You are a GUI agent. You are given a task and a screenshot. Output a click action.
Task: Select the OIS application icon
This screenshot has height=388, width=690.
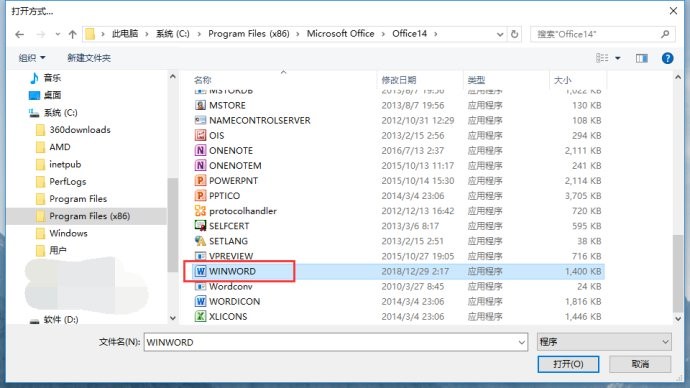click(x=200, y=135)
